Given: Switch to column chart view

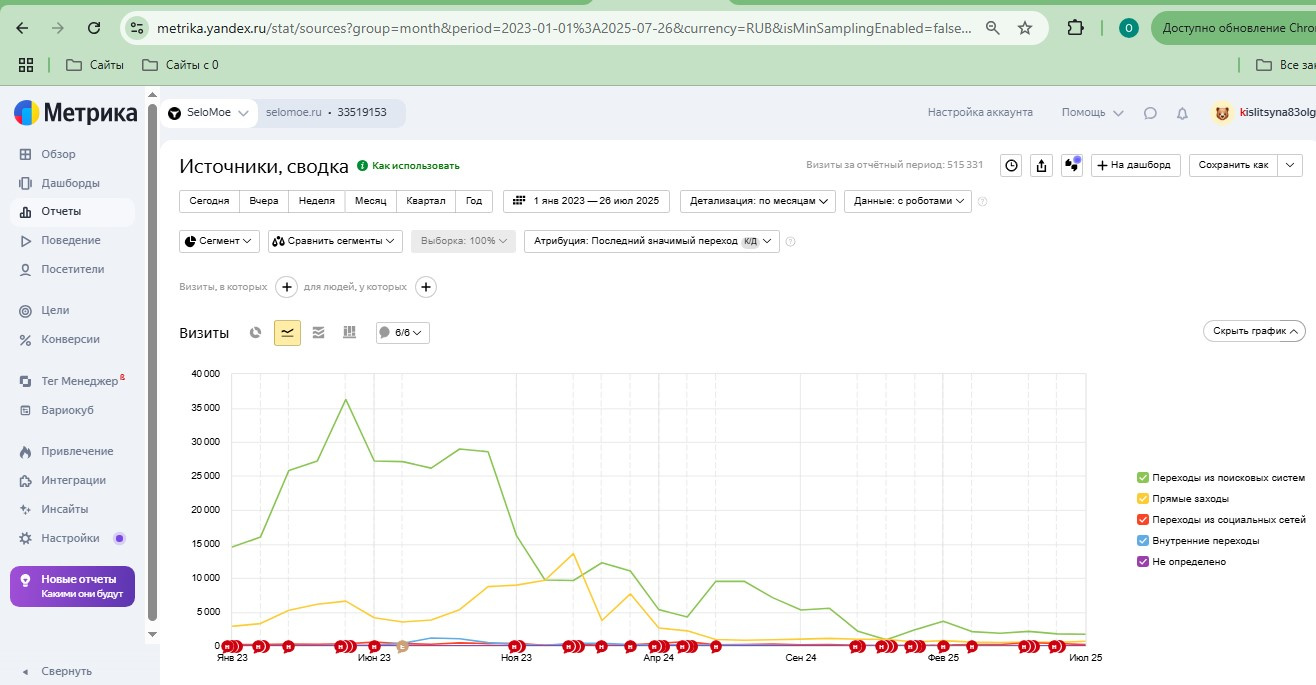Looking at the screenshot, I should (349, 333).
